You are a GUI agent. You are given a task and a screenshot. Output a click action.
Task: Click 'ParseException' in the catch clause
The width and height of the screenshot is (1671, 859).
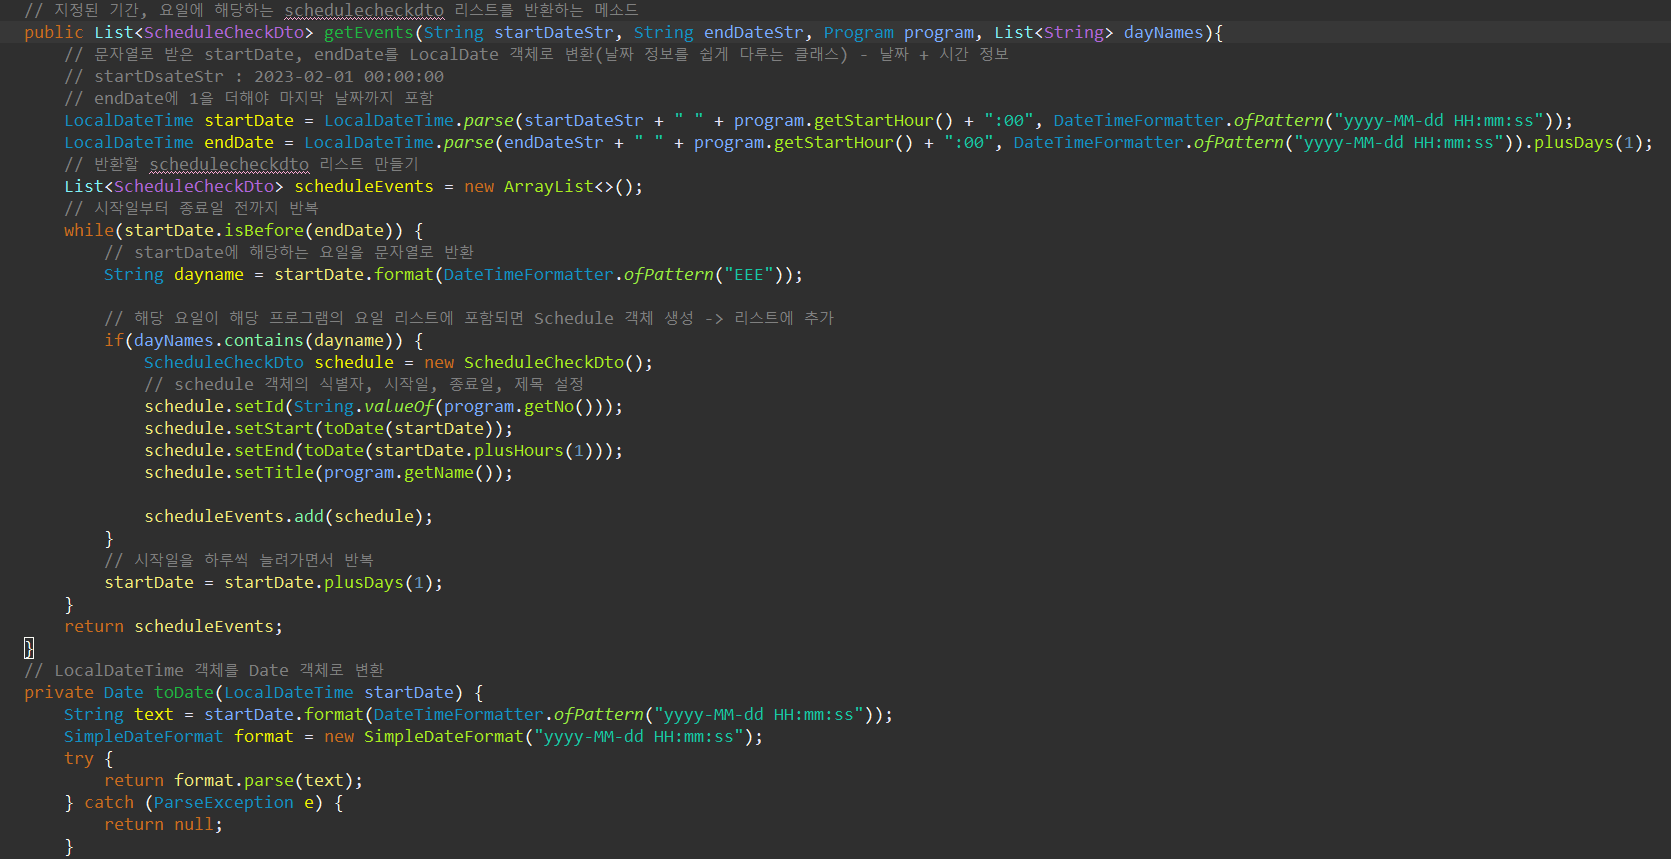pos(224,803)
